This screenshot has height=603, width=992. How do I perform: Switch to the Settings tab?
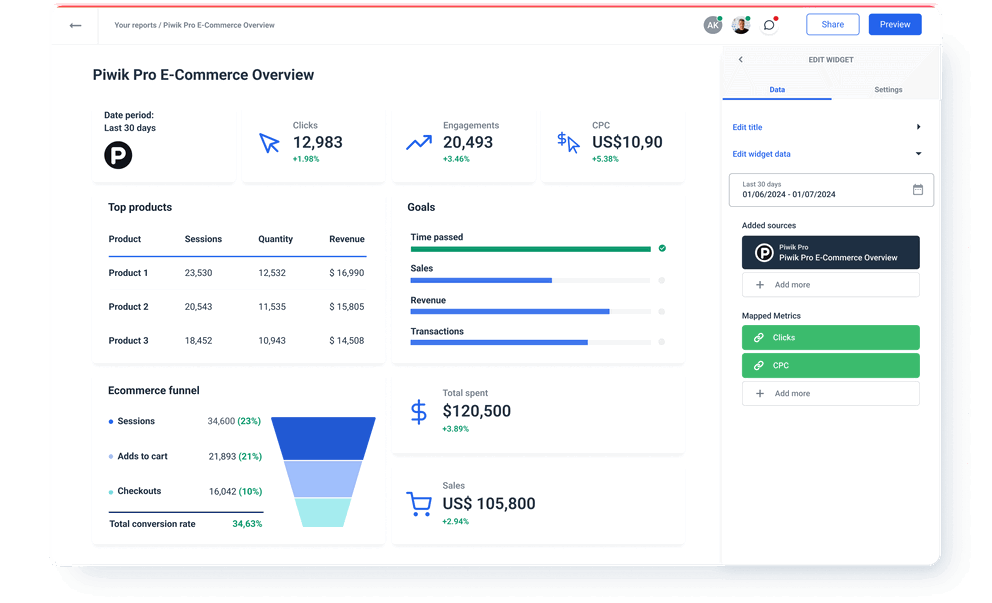click(888, 89)
